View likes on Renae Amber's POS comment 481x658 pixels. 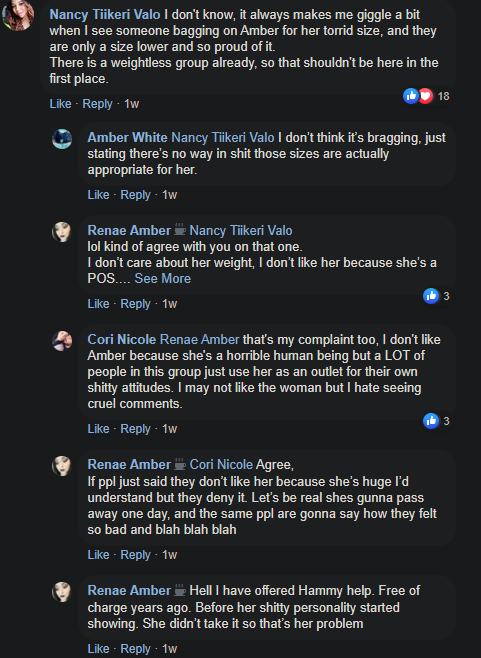(437, 296)
